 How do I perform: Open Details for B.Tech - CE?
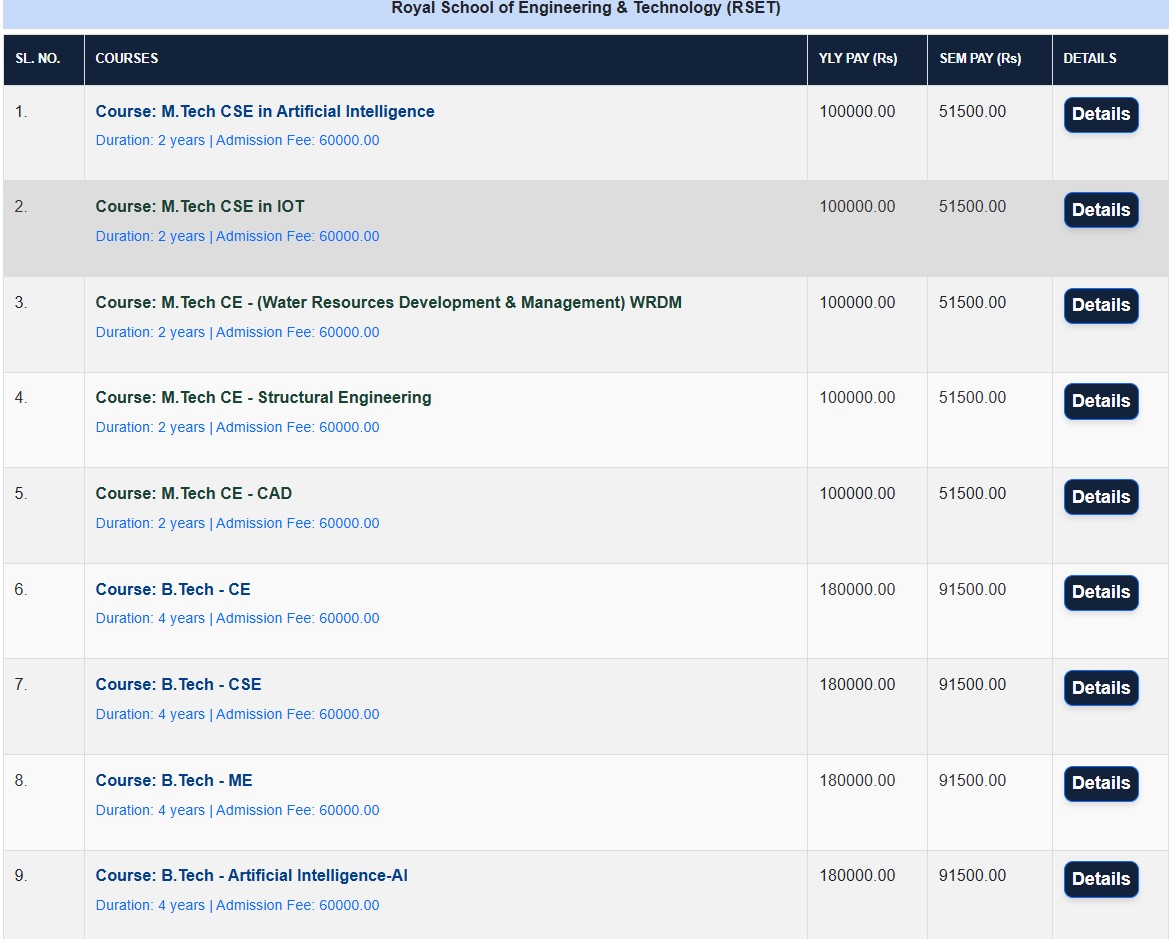click(x=1101, y=592)
